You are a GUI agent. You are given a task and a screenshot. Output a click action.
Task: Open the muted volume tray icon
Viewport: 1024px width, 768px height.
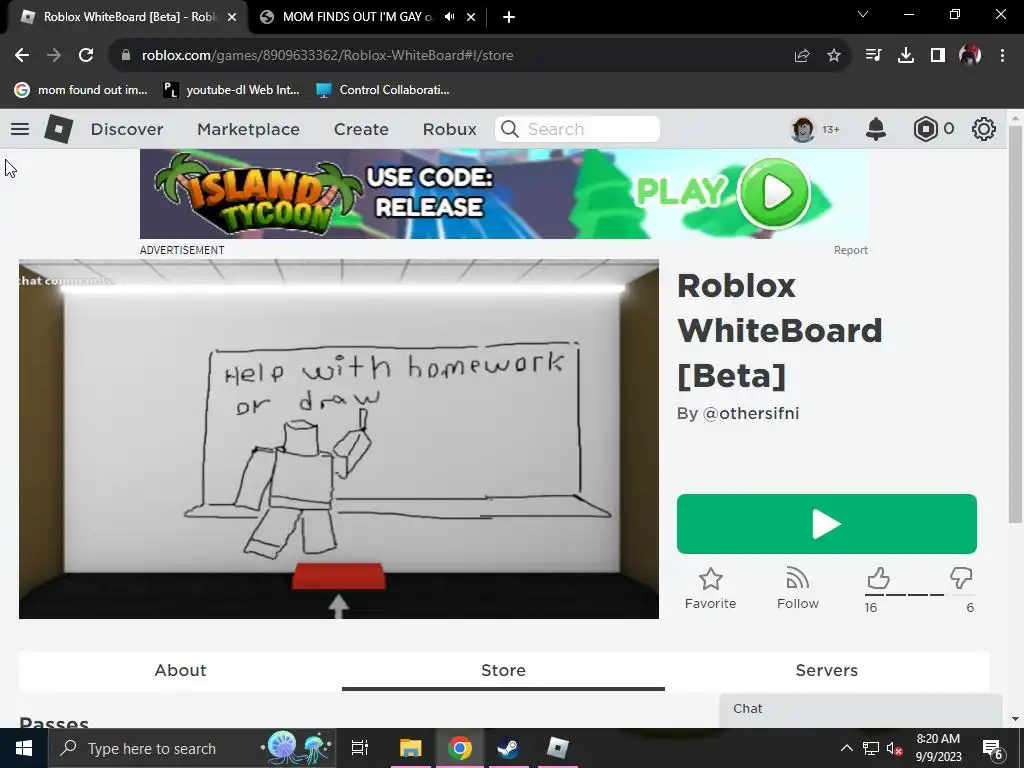894,748
